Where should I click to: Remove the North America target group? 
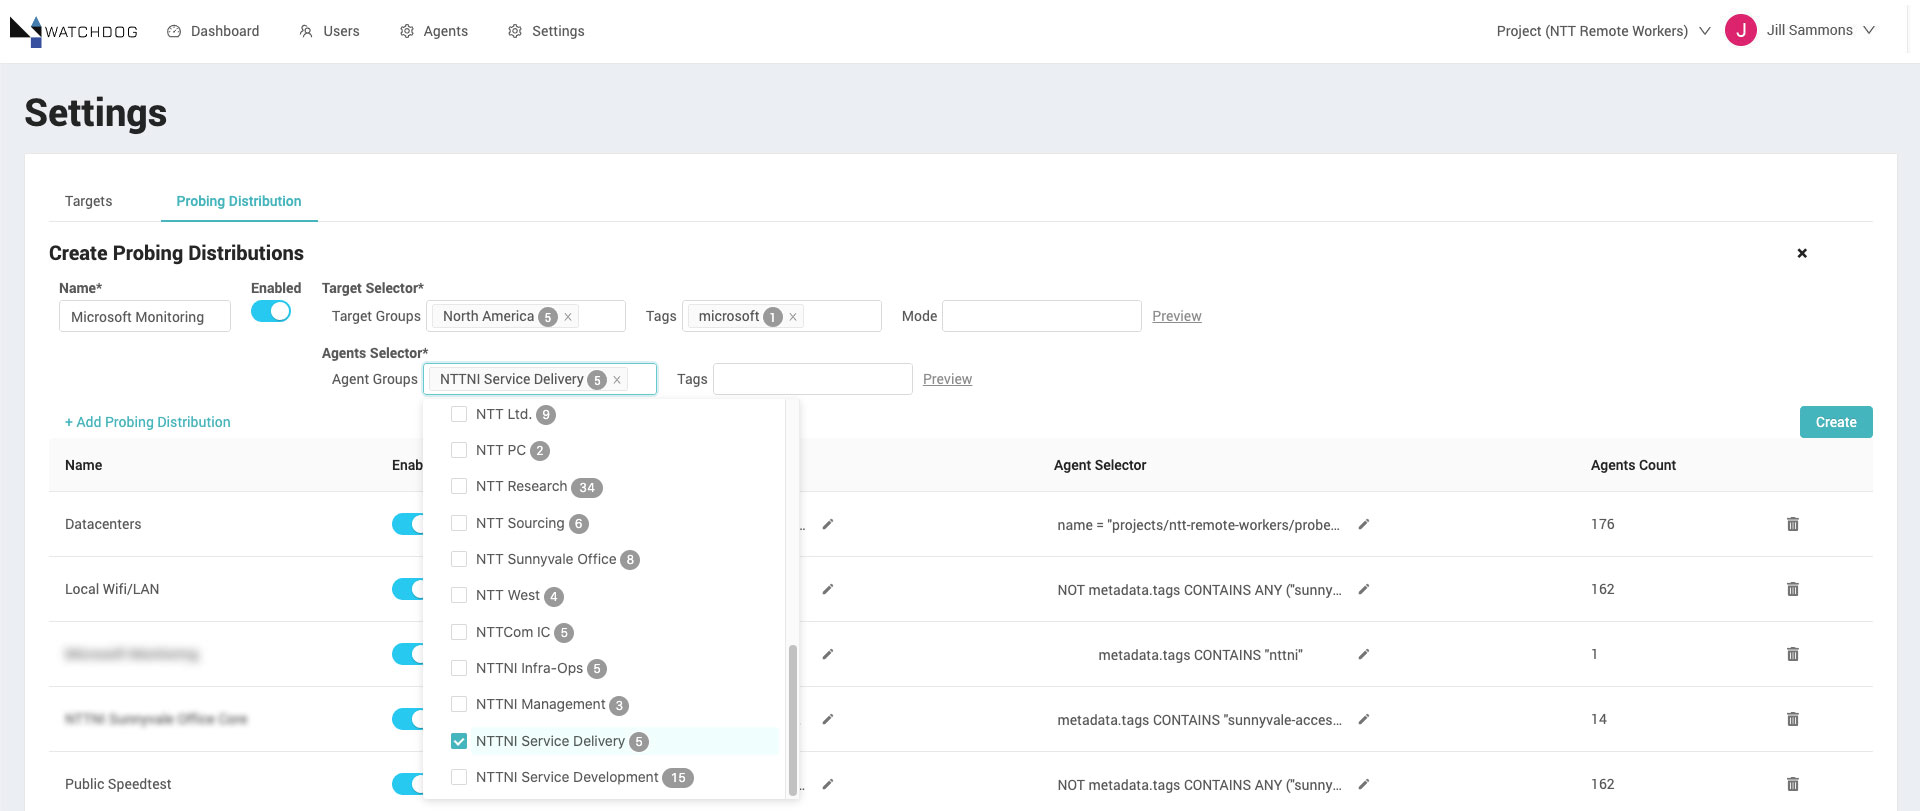click(x=568, y=317)
